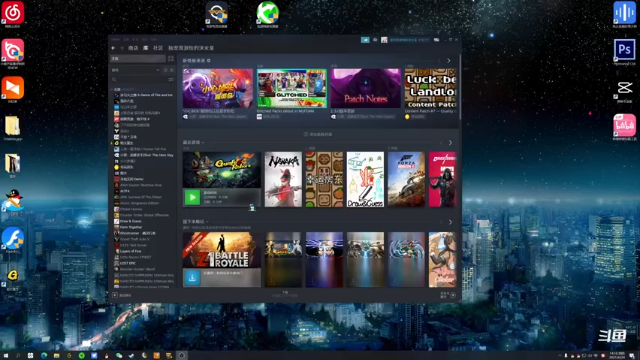Show recent games clock icon in sidebar

click(166, 70)
